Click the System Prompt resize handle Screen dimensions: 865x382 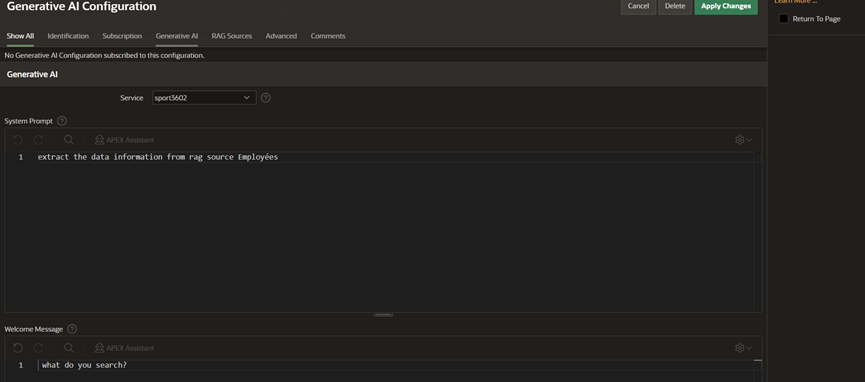383,315
